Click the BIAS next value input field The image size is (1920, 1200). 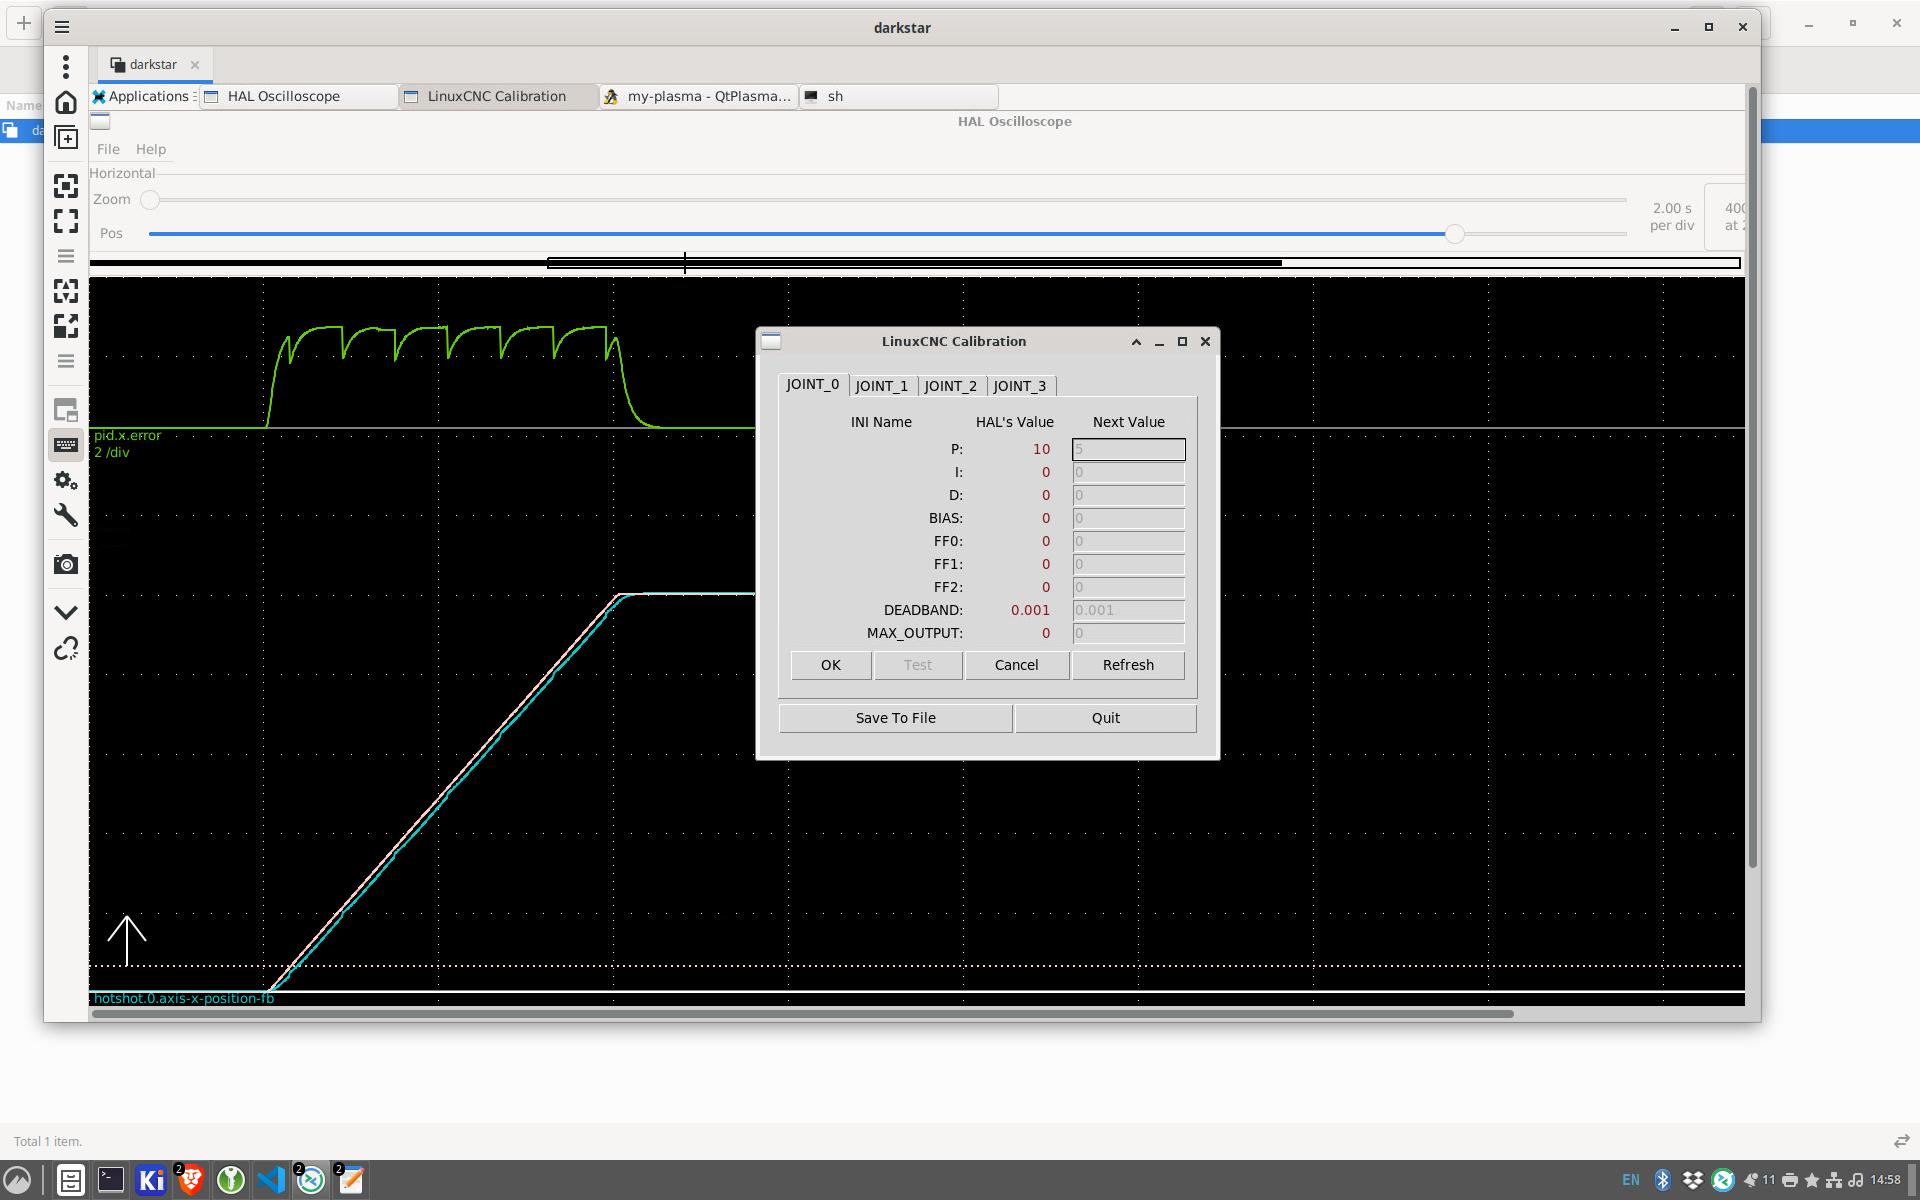pyautogui.click(x=1129, y=519)
